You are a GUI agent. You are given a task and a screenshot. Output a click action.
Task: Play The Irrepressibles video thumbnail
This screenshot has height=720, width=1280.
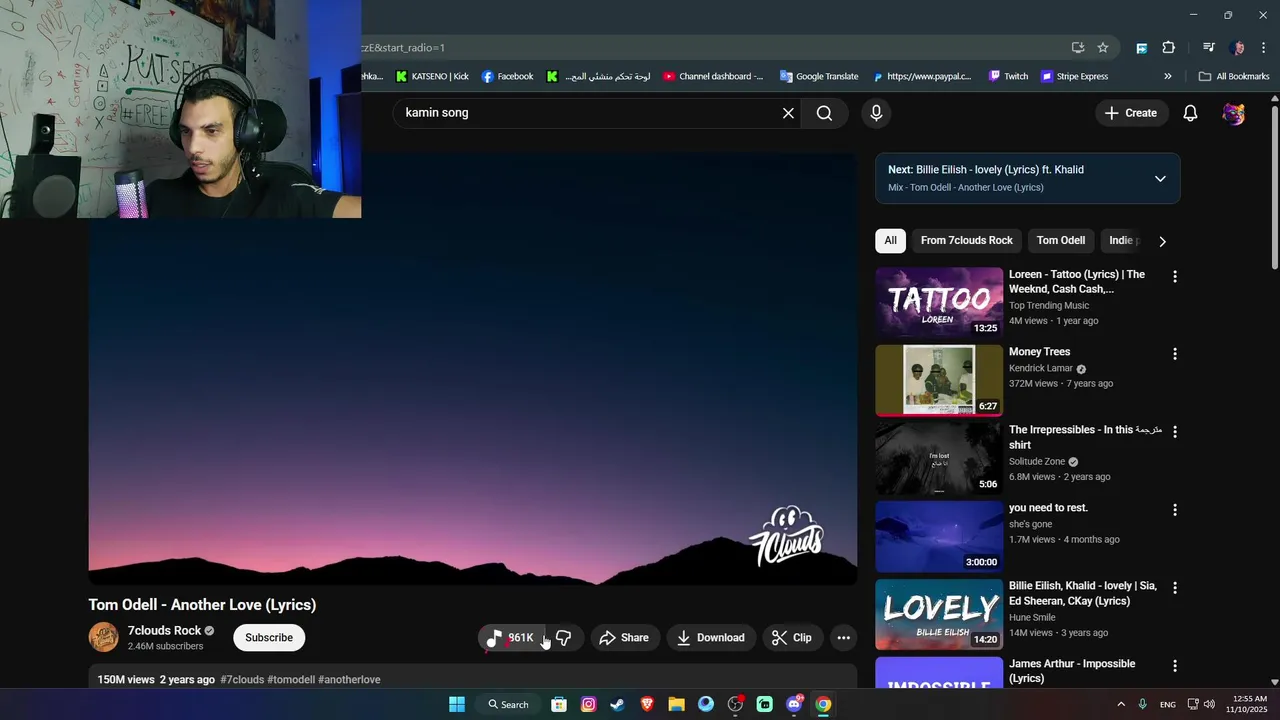939,459
